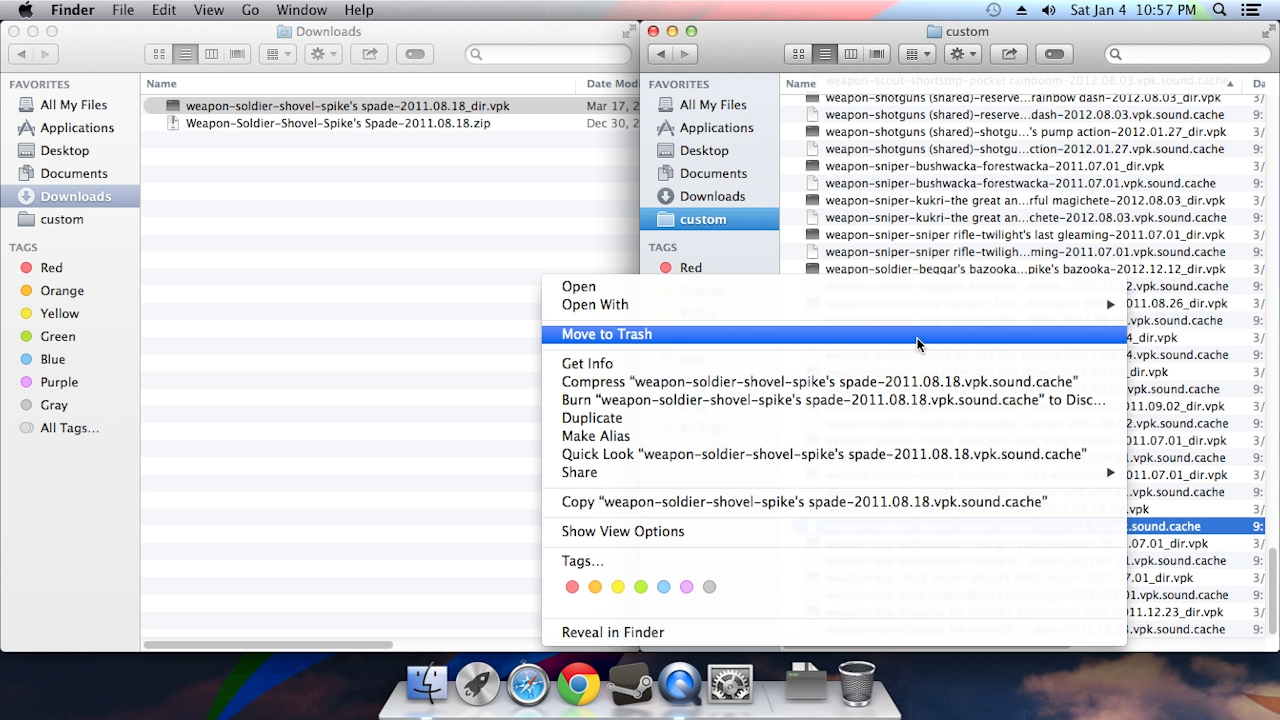1280x720 pixels.
Task: Switch Downloads window to list view
Action: 185,54
